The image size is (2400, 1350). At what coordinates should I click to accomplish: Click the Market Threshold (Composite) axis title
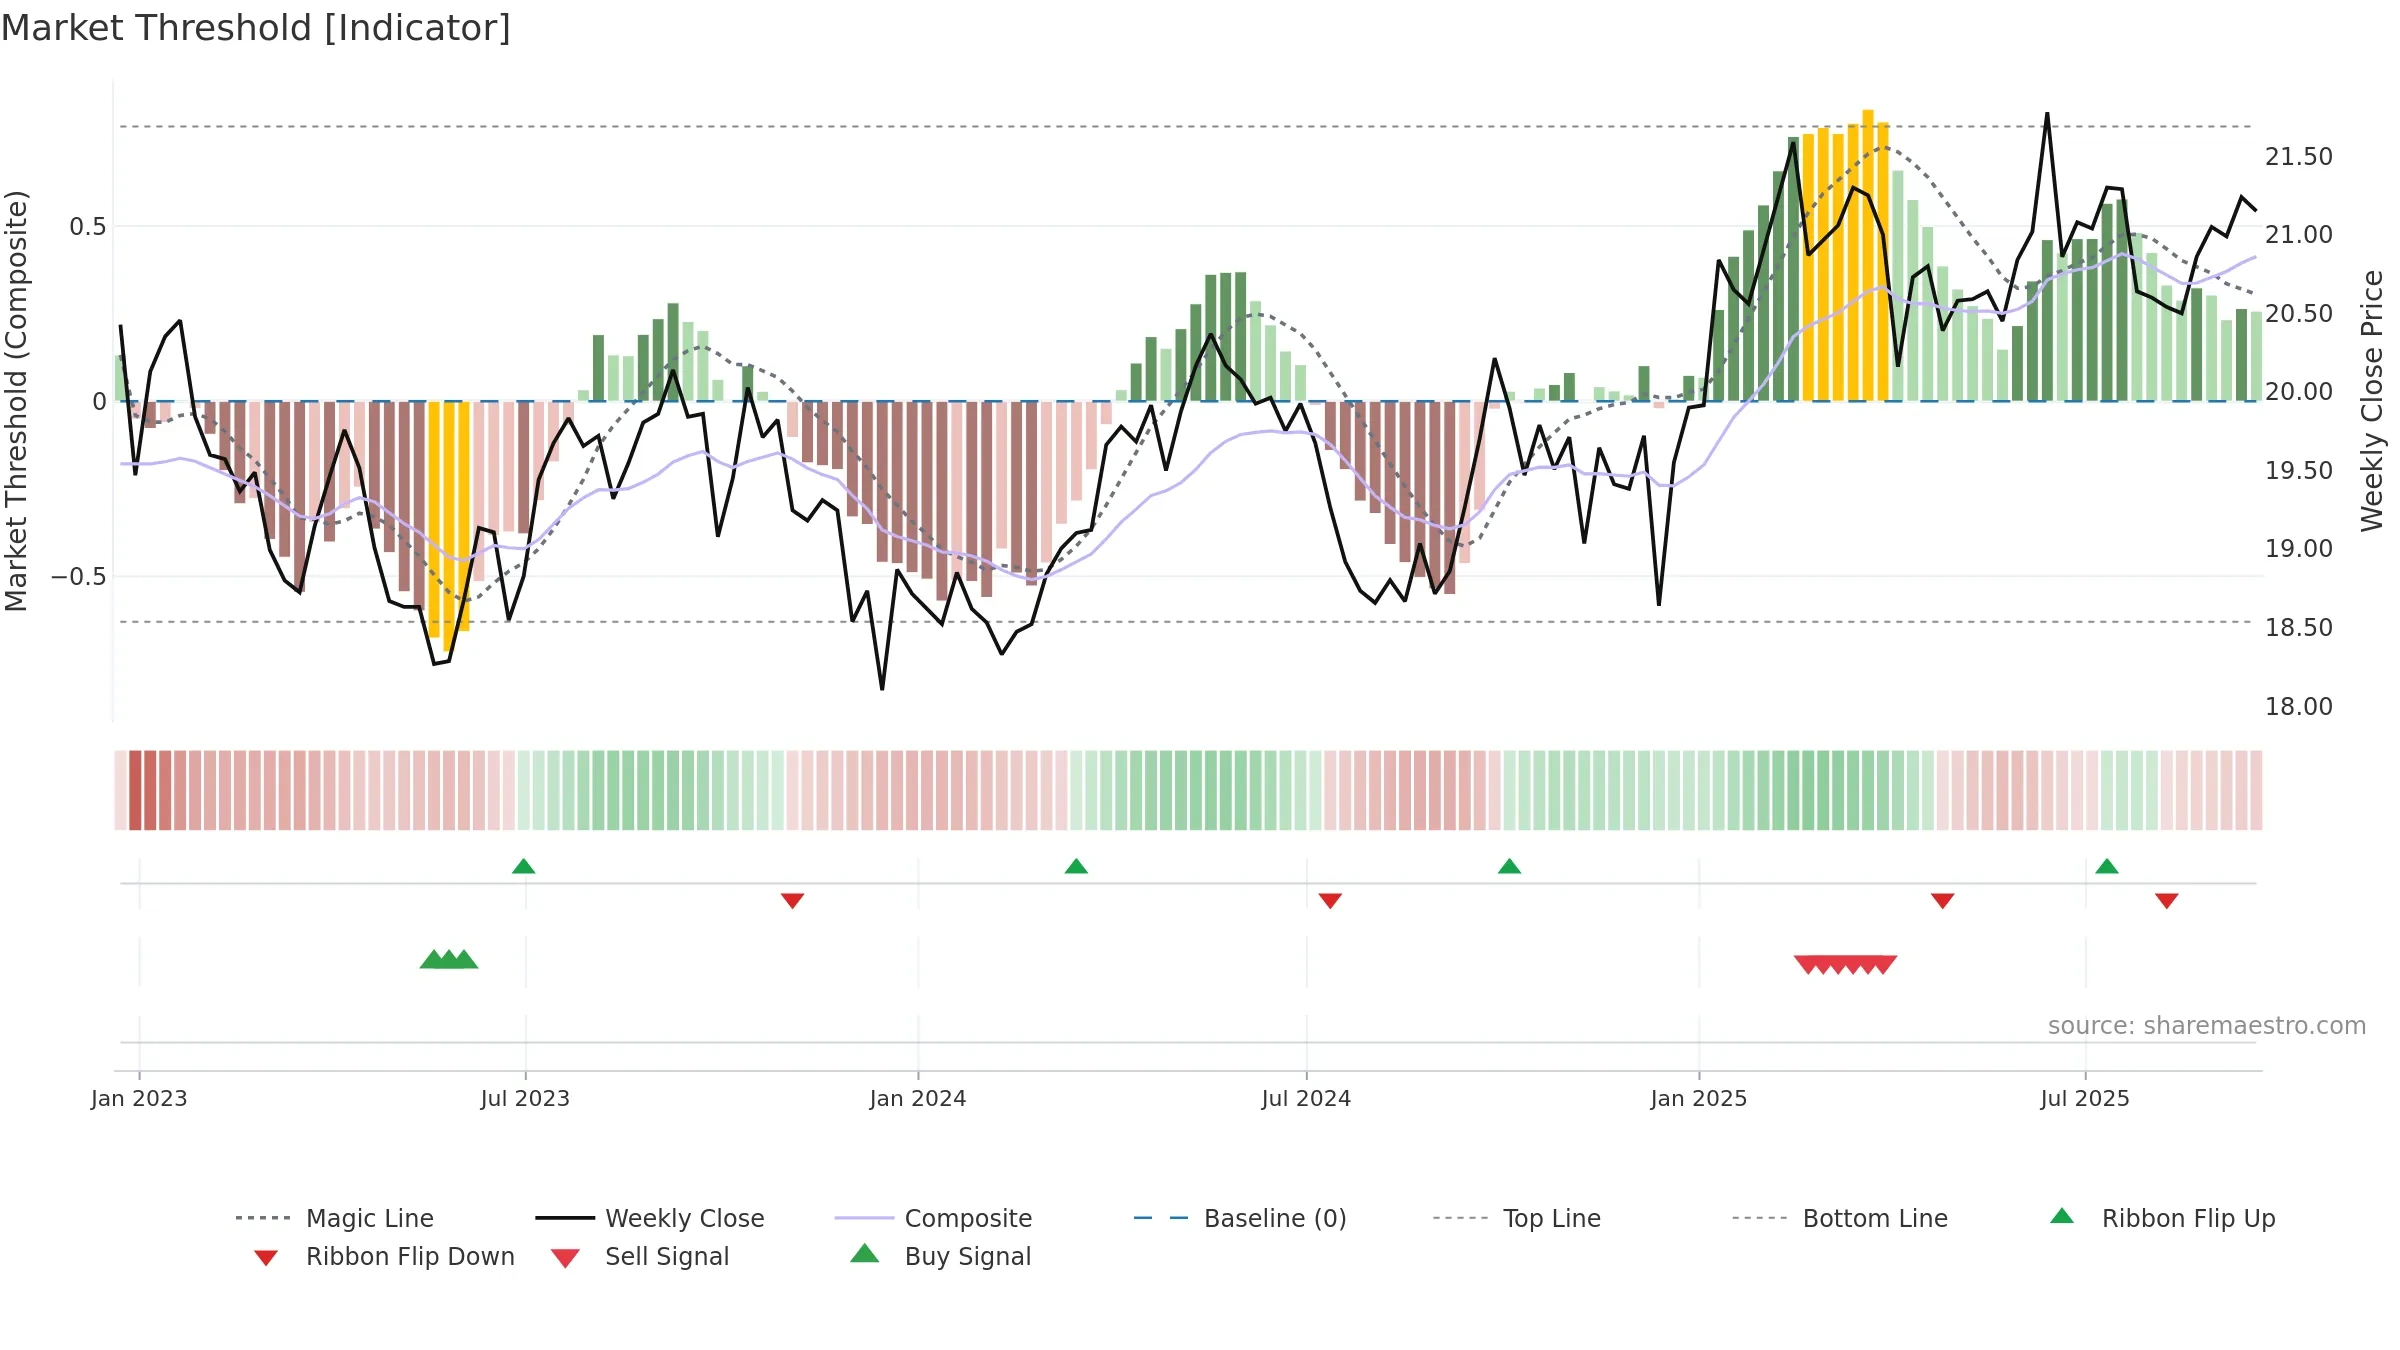point(16,400)
